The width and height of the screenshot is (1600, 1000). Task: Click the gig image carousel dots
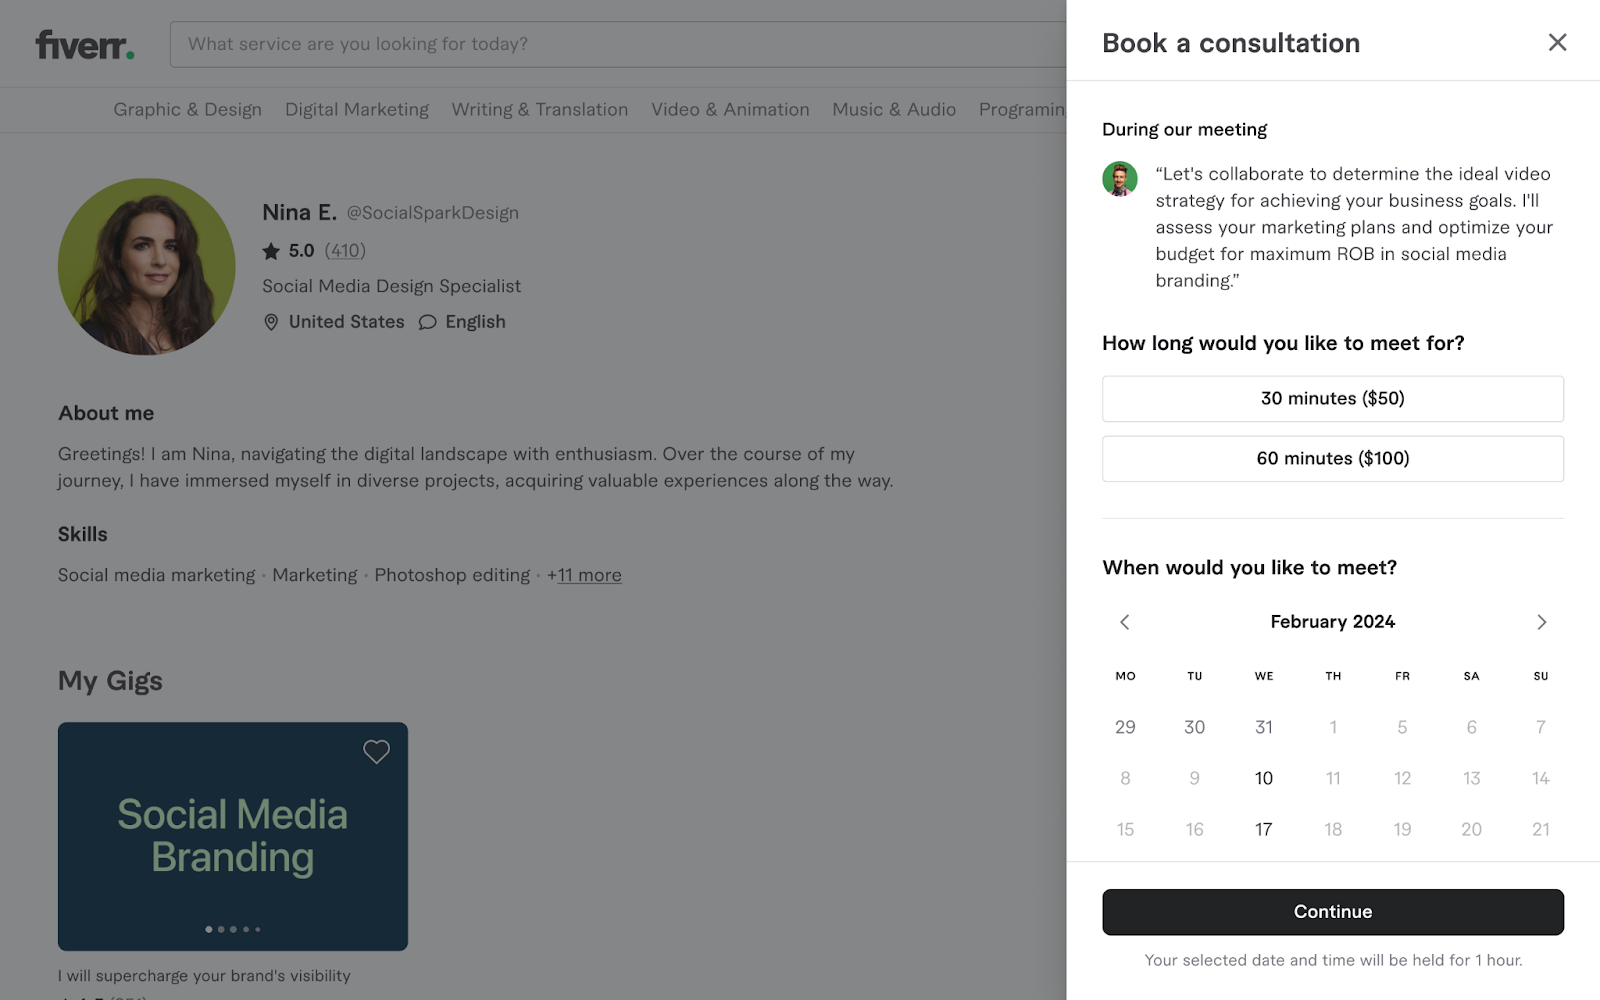pos(233,929)
